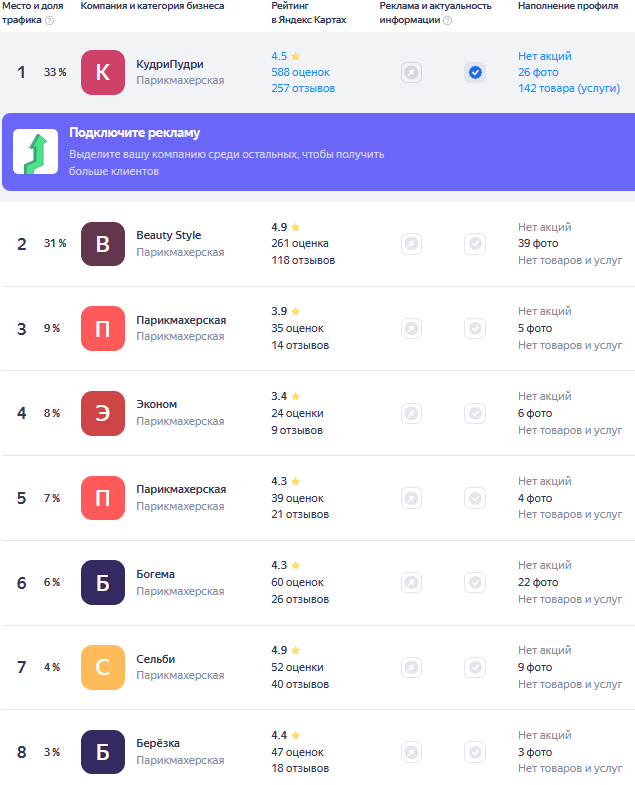The width and height of the screenshot is (635, 785).
Task: Click verification checkmark in the 7% traffic row
Action: click(x=475, y=498)
